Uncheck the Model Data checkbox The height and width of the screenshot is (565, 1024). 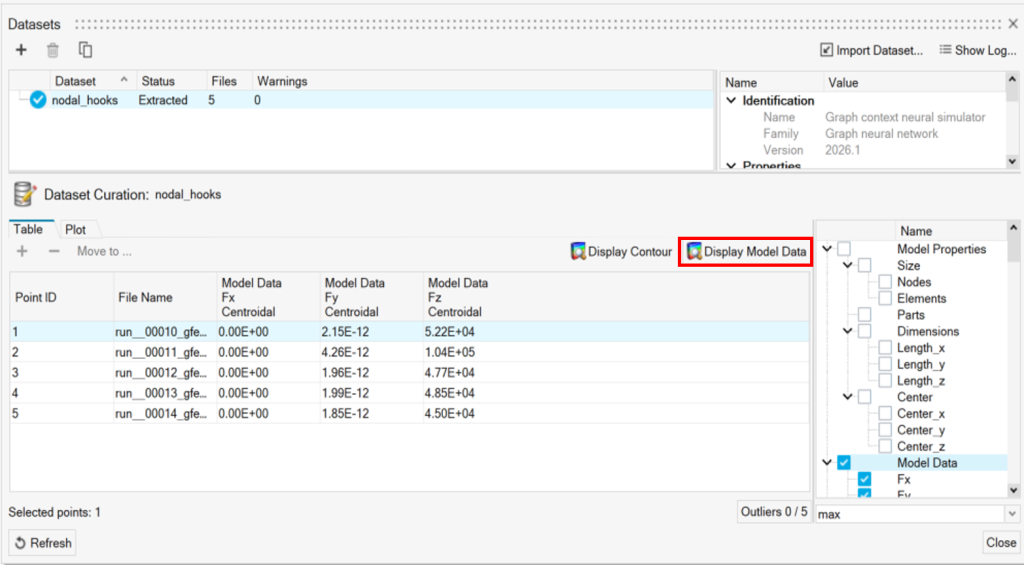(844, 462)
